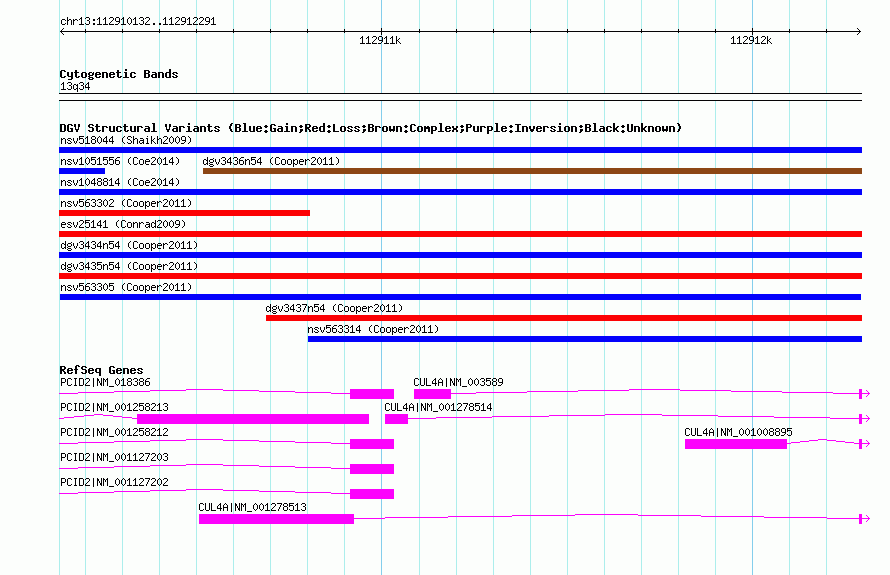Select the CUL4A NM_001278514 exon block
Image resolution: width=890 pixels, height=575 pixels.
point(396,419)
